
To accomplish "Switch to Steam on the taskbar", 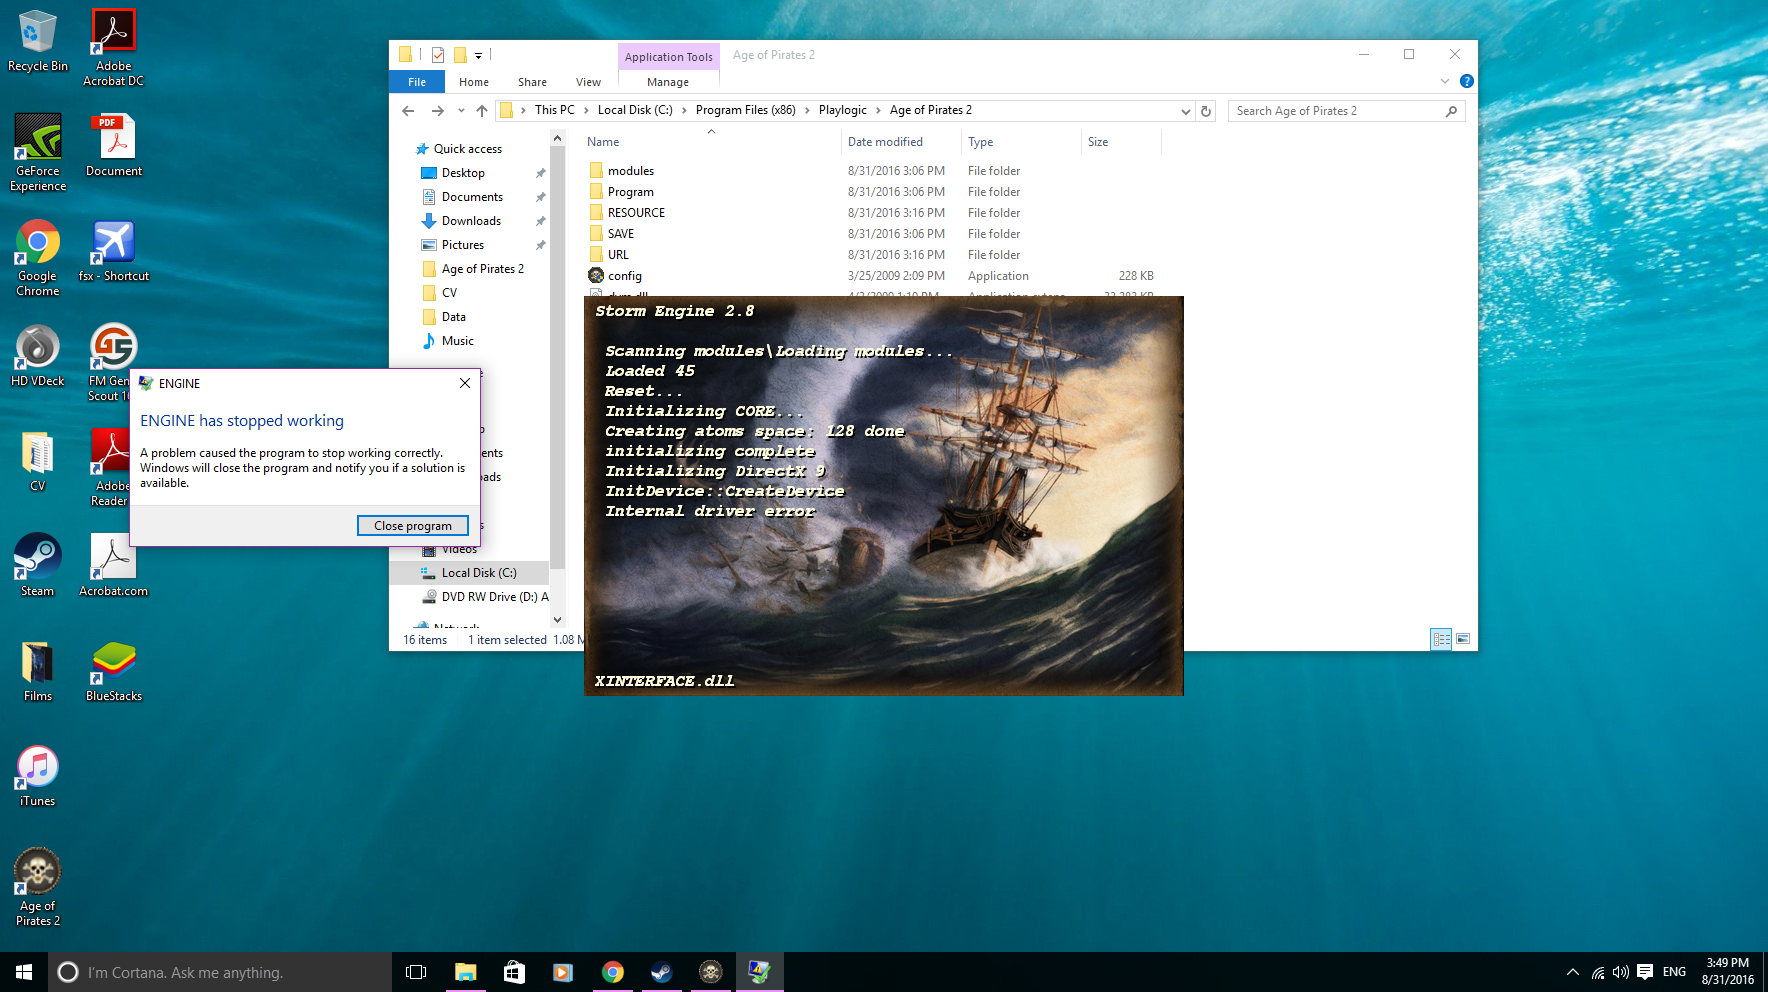I will [662, 972].
